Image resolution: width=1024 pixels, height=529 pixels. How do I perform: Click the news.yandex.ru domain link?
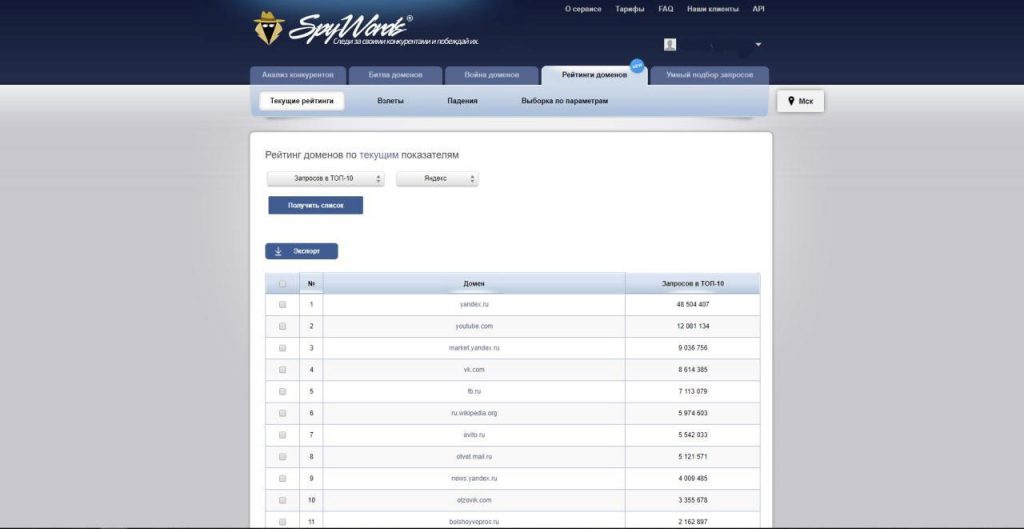[x=473, y=479]
